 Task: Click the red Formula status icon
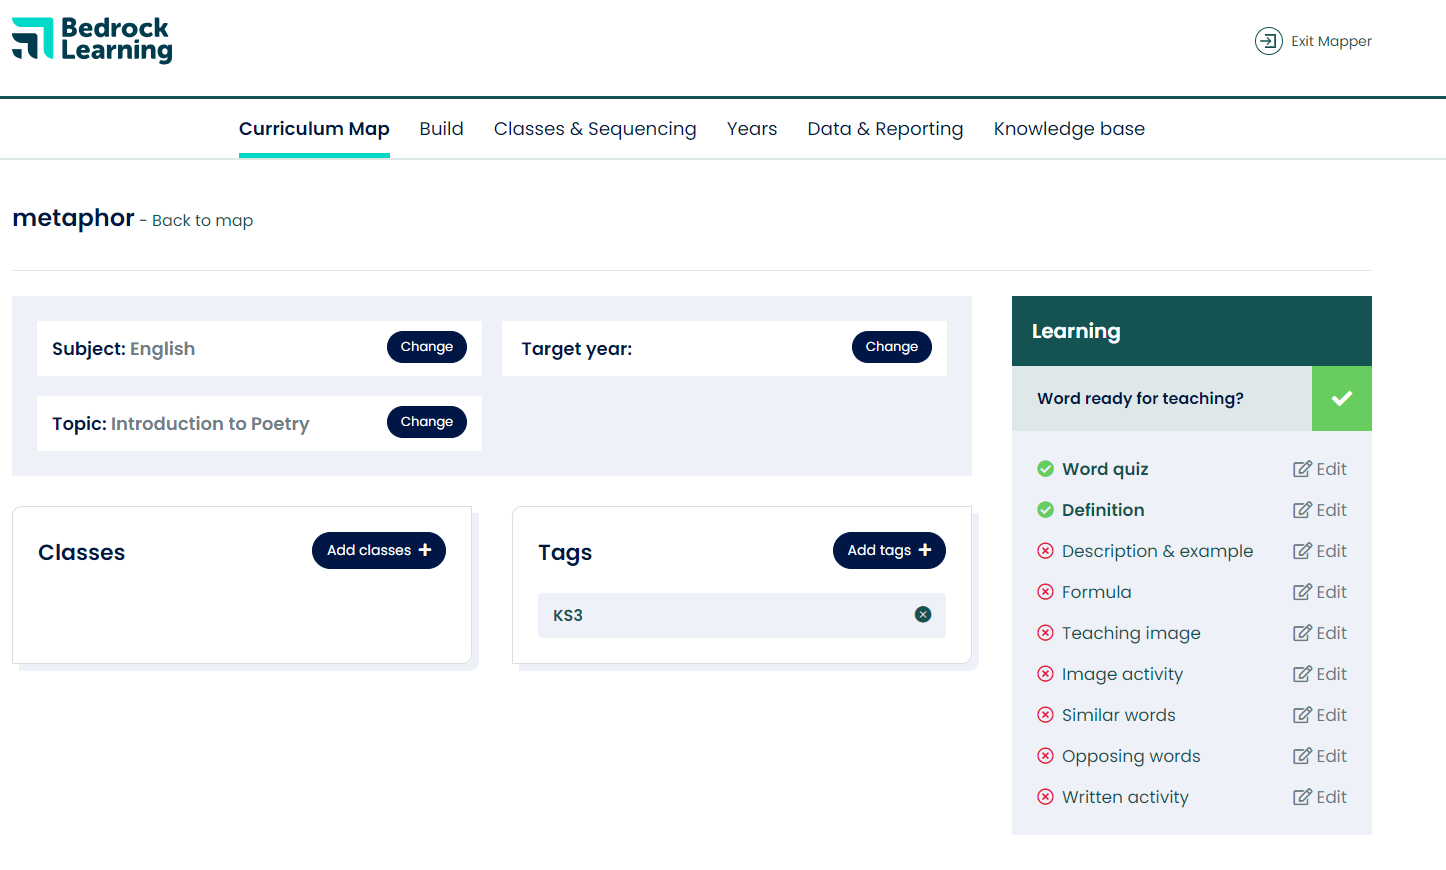pos(1045,592)
